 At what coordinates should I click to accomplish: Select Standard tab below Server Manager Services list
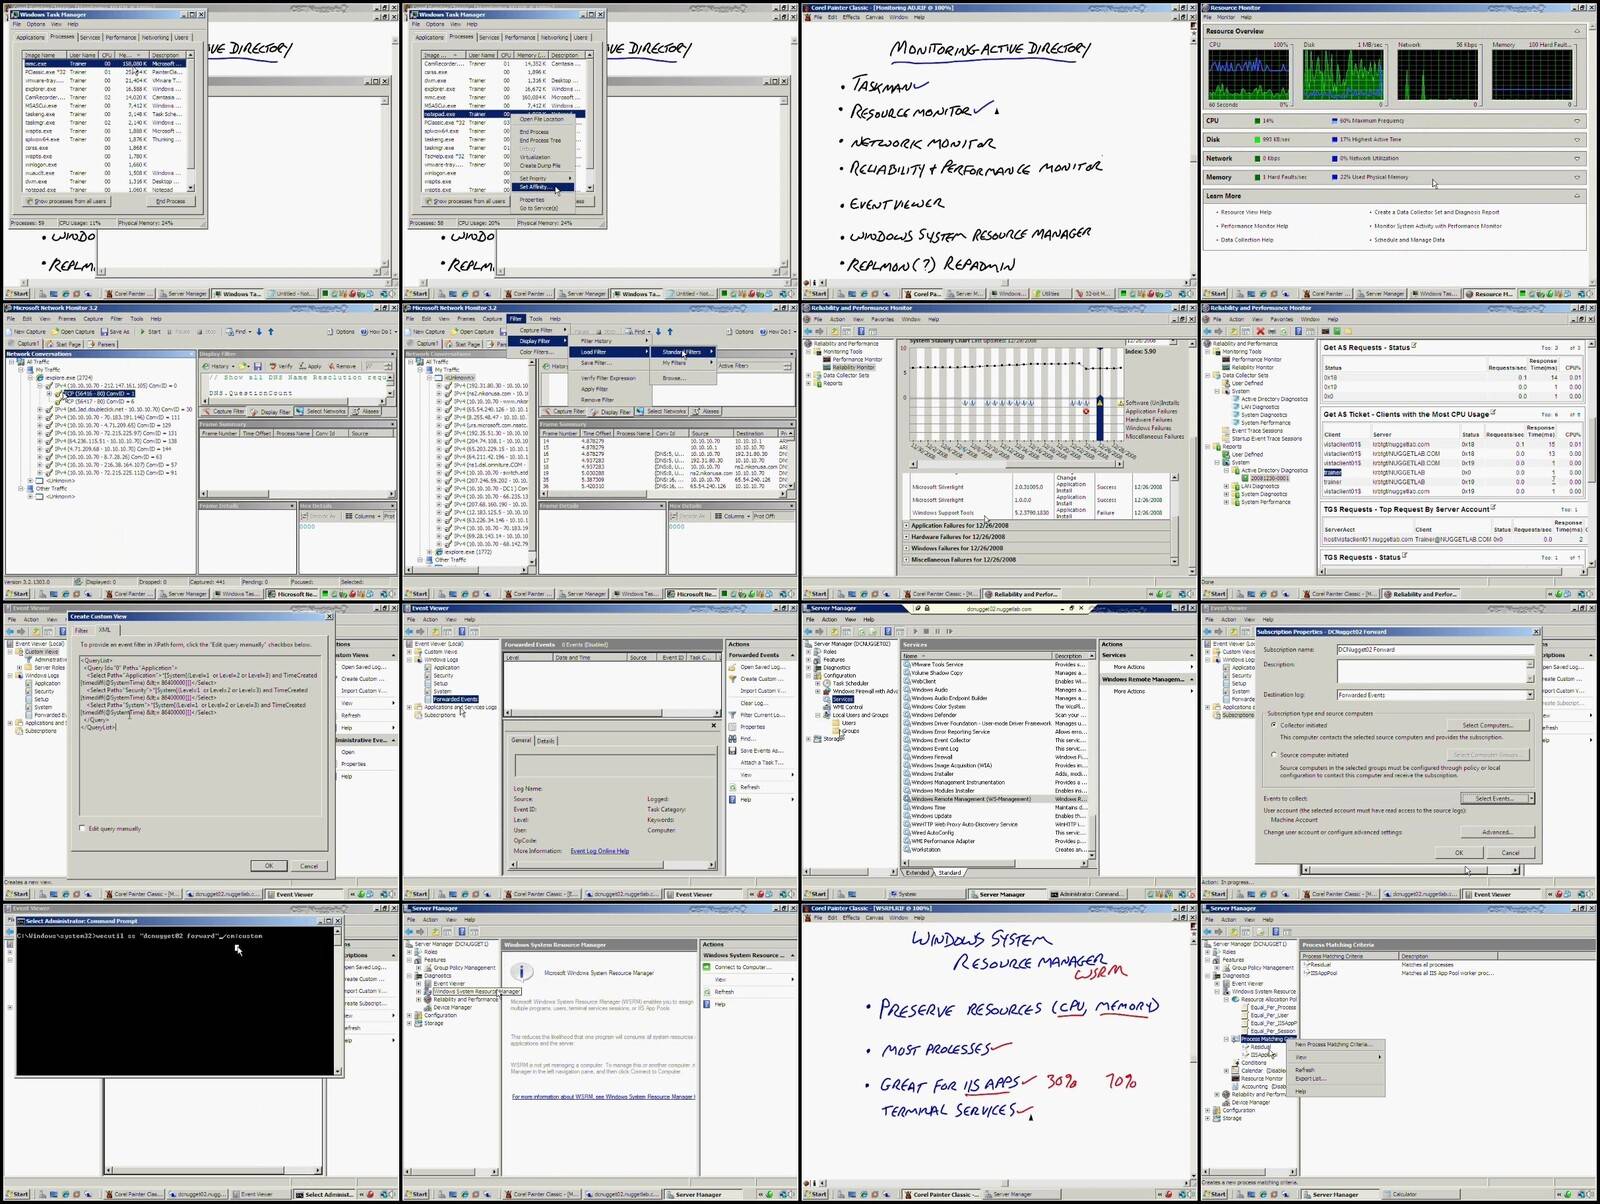[x=950, y=872]
